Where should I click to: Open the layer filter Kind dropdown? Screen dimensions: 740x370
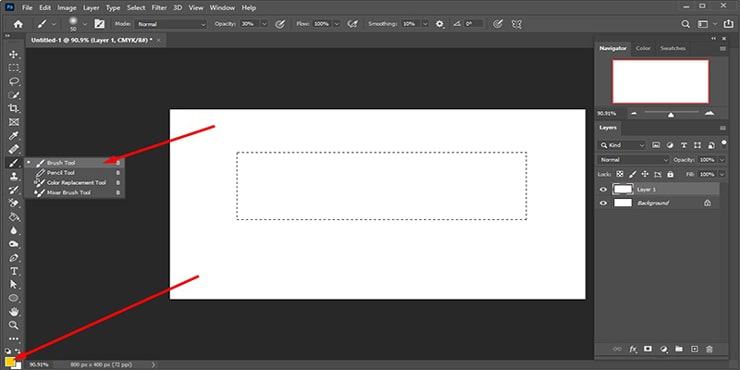click(x=622, y=145)
